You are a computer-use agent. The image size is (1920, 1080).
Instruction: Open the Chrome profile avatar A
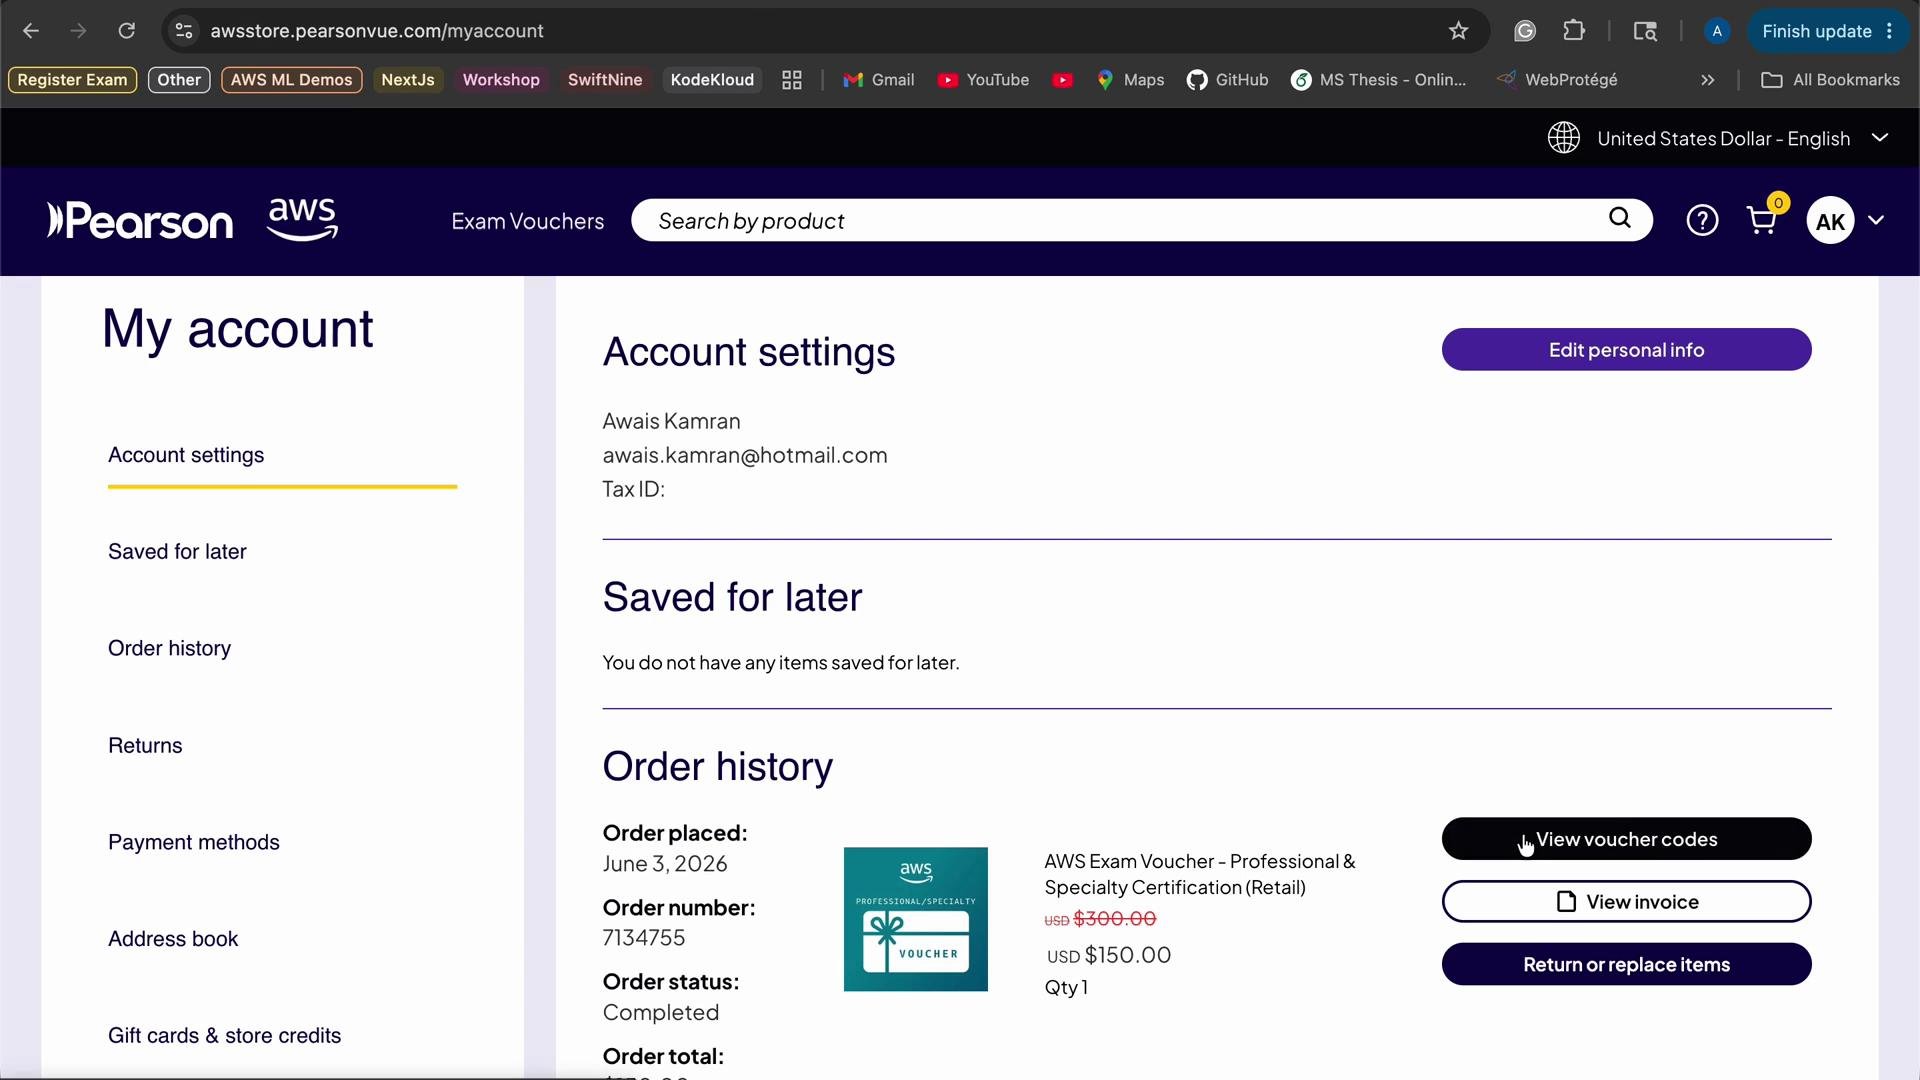tap(1717, 31)
